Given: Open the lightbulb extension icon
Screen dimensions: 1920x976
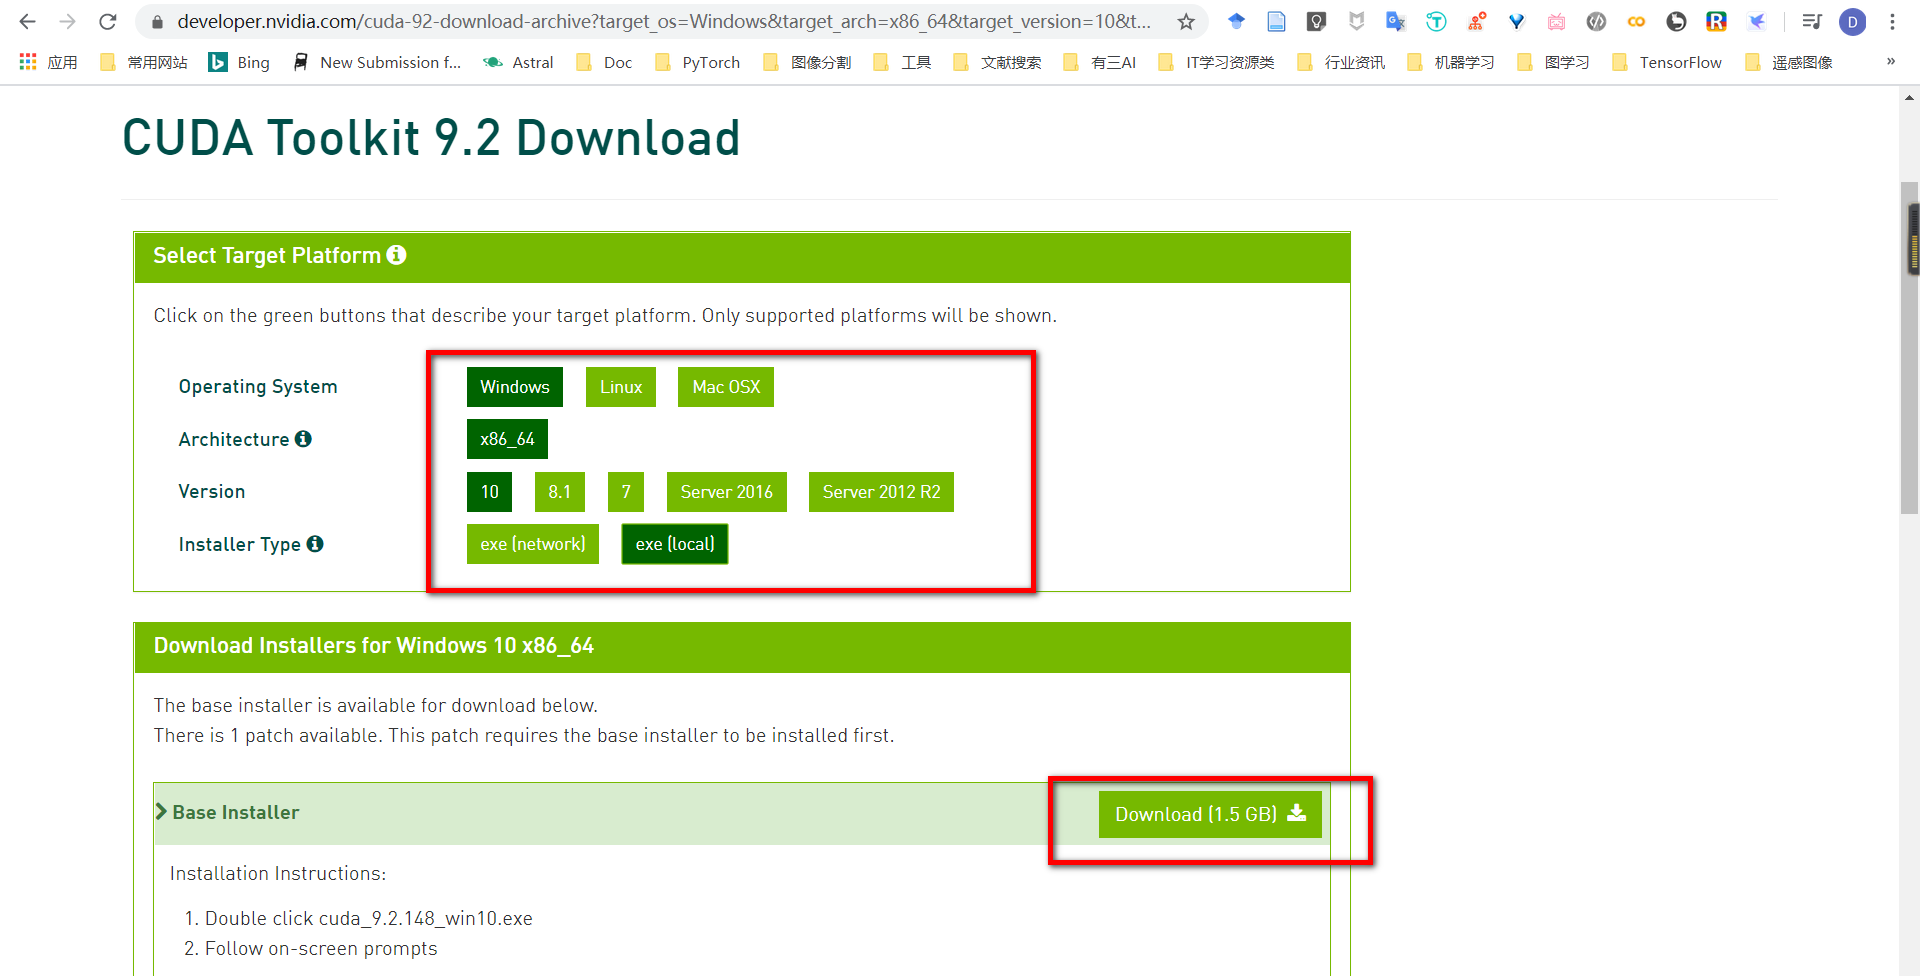Looking at the screenshot, I should tap(1316, 21).
